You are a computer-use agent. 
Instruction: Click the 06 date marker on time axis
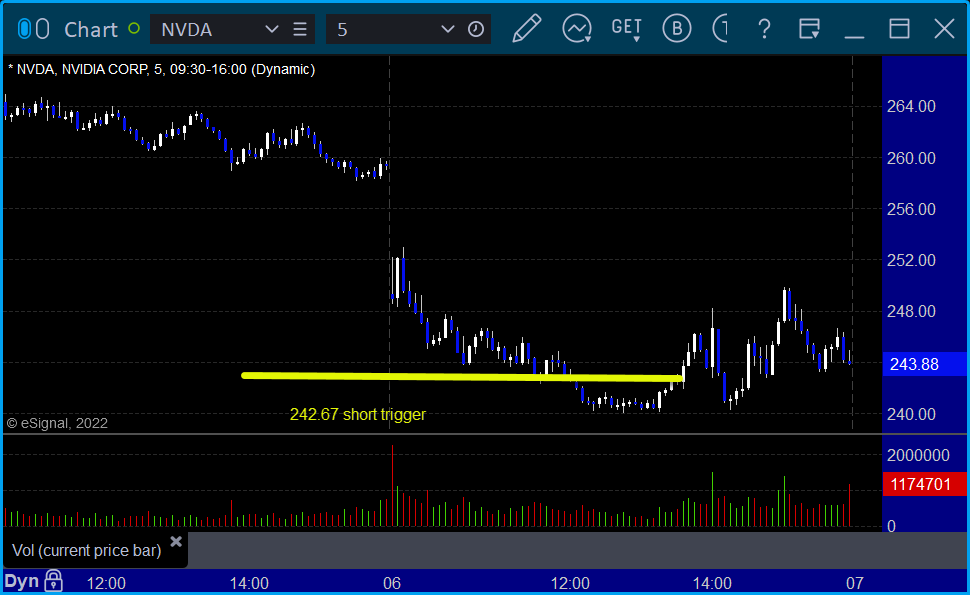(x=392, y=583)
